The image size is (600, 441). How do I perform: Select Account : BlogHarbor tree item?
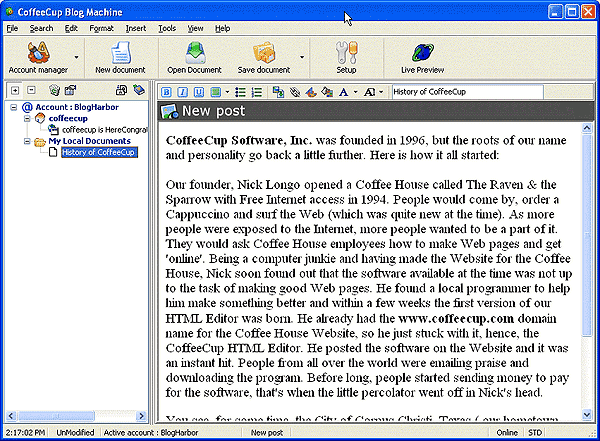(x=77, y=107)
